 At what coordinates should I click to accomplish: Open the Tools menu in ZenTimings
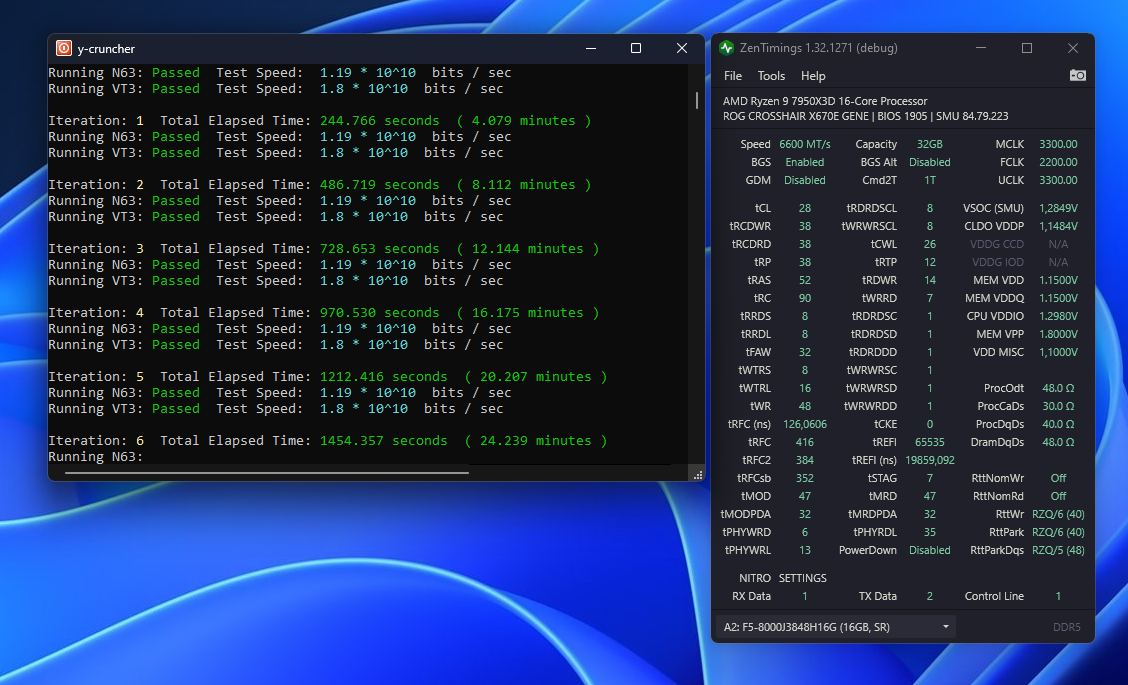[x=770, y=76]
